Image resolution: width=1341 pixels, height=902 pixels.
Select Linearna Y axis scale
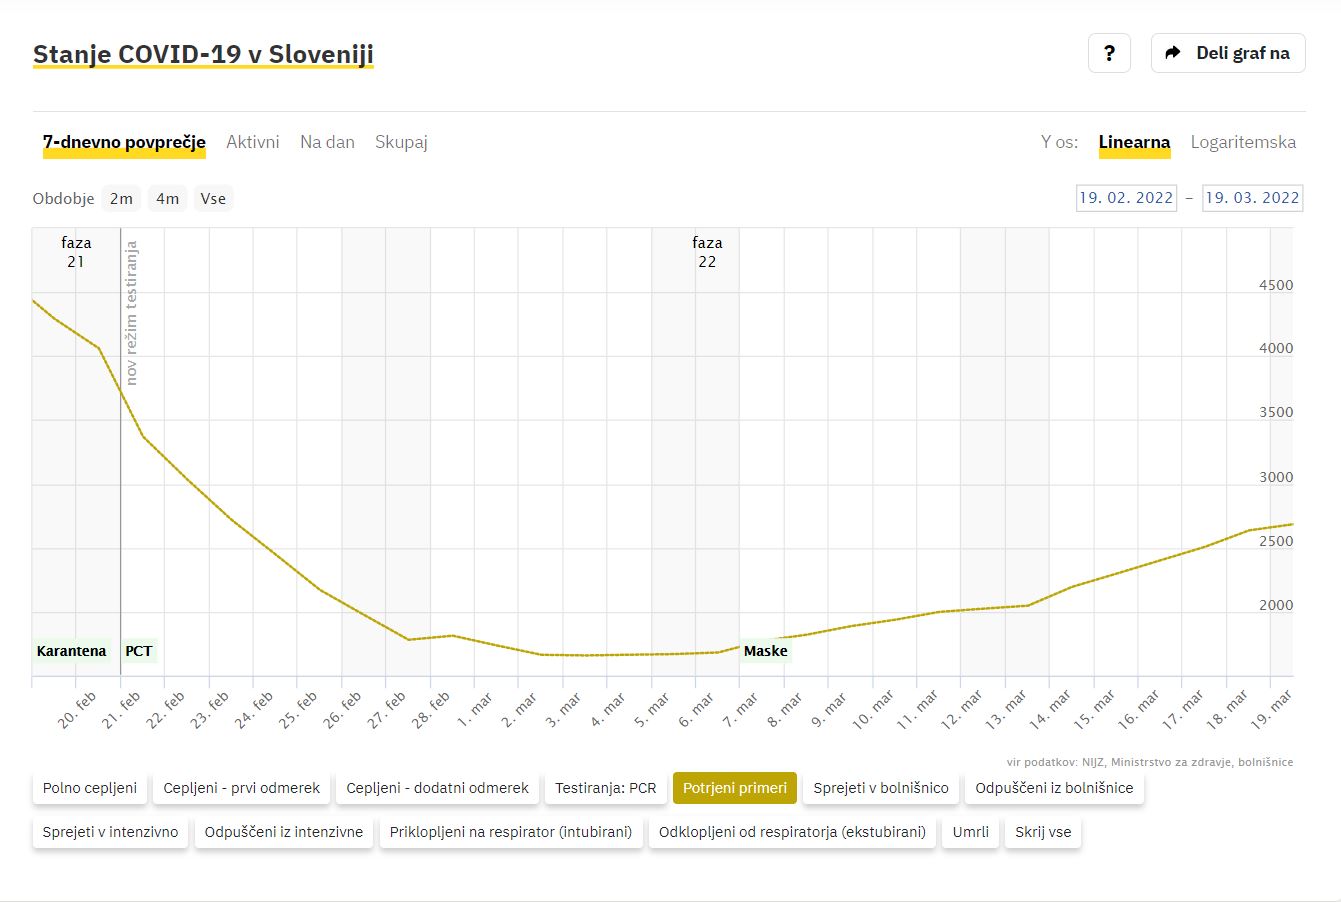[x=1134, y=142]
